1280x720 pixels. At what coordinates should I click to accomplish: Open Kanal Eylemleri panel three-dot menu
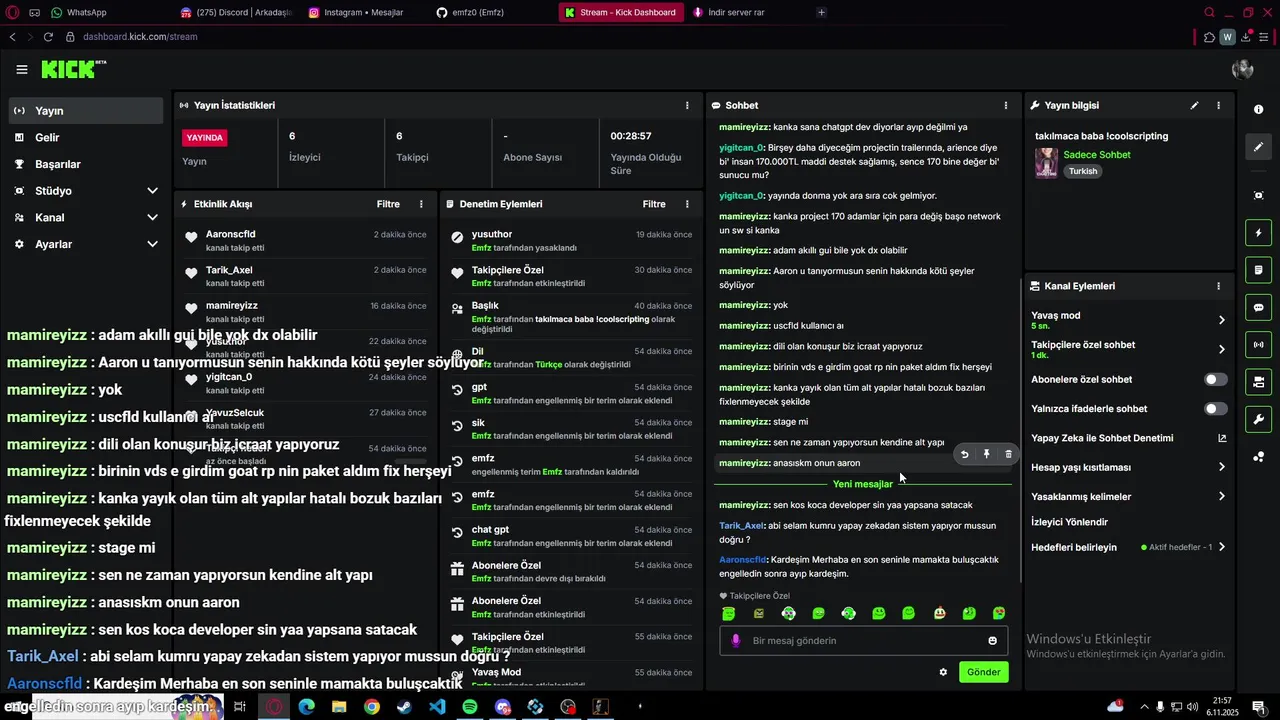[1218, 286]
